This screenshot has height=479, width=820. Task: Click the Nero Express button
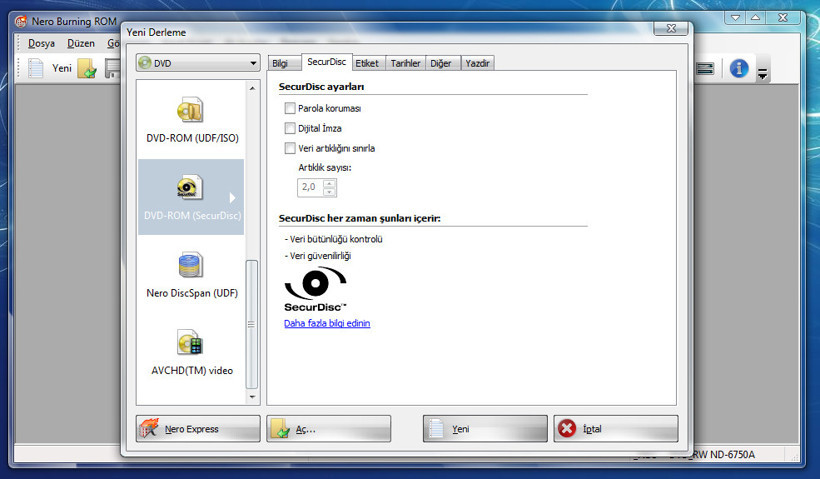(198, 429)
